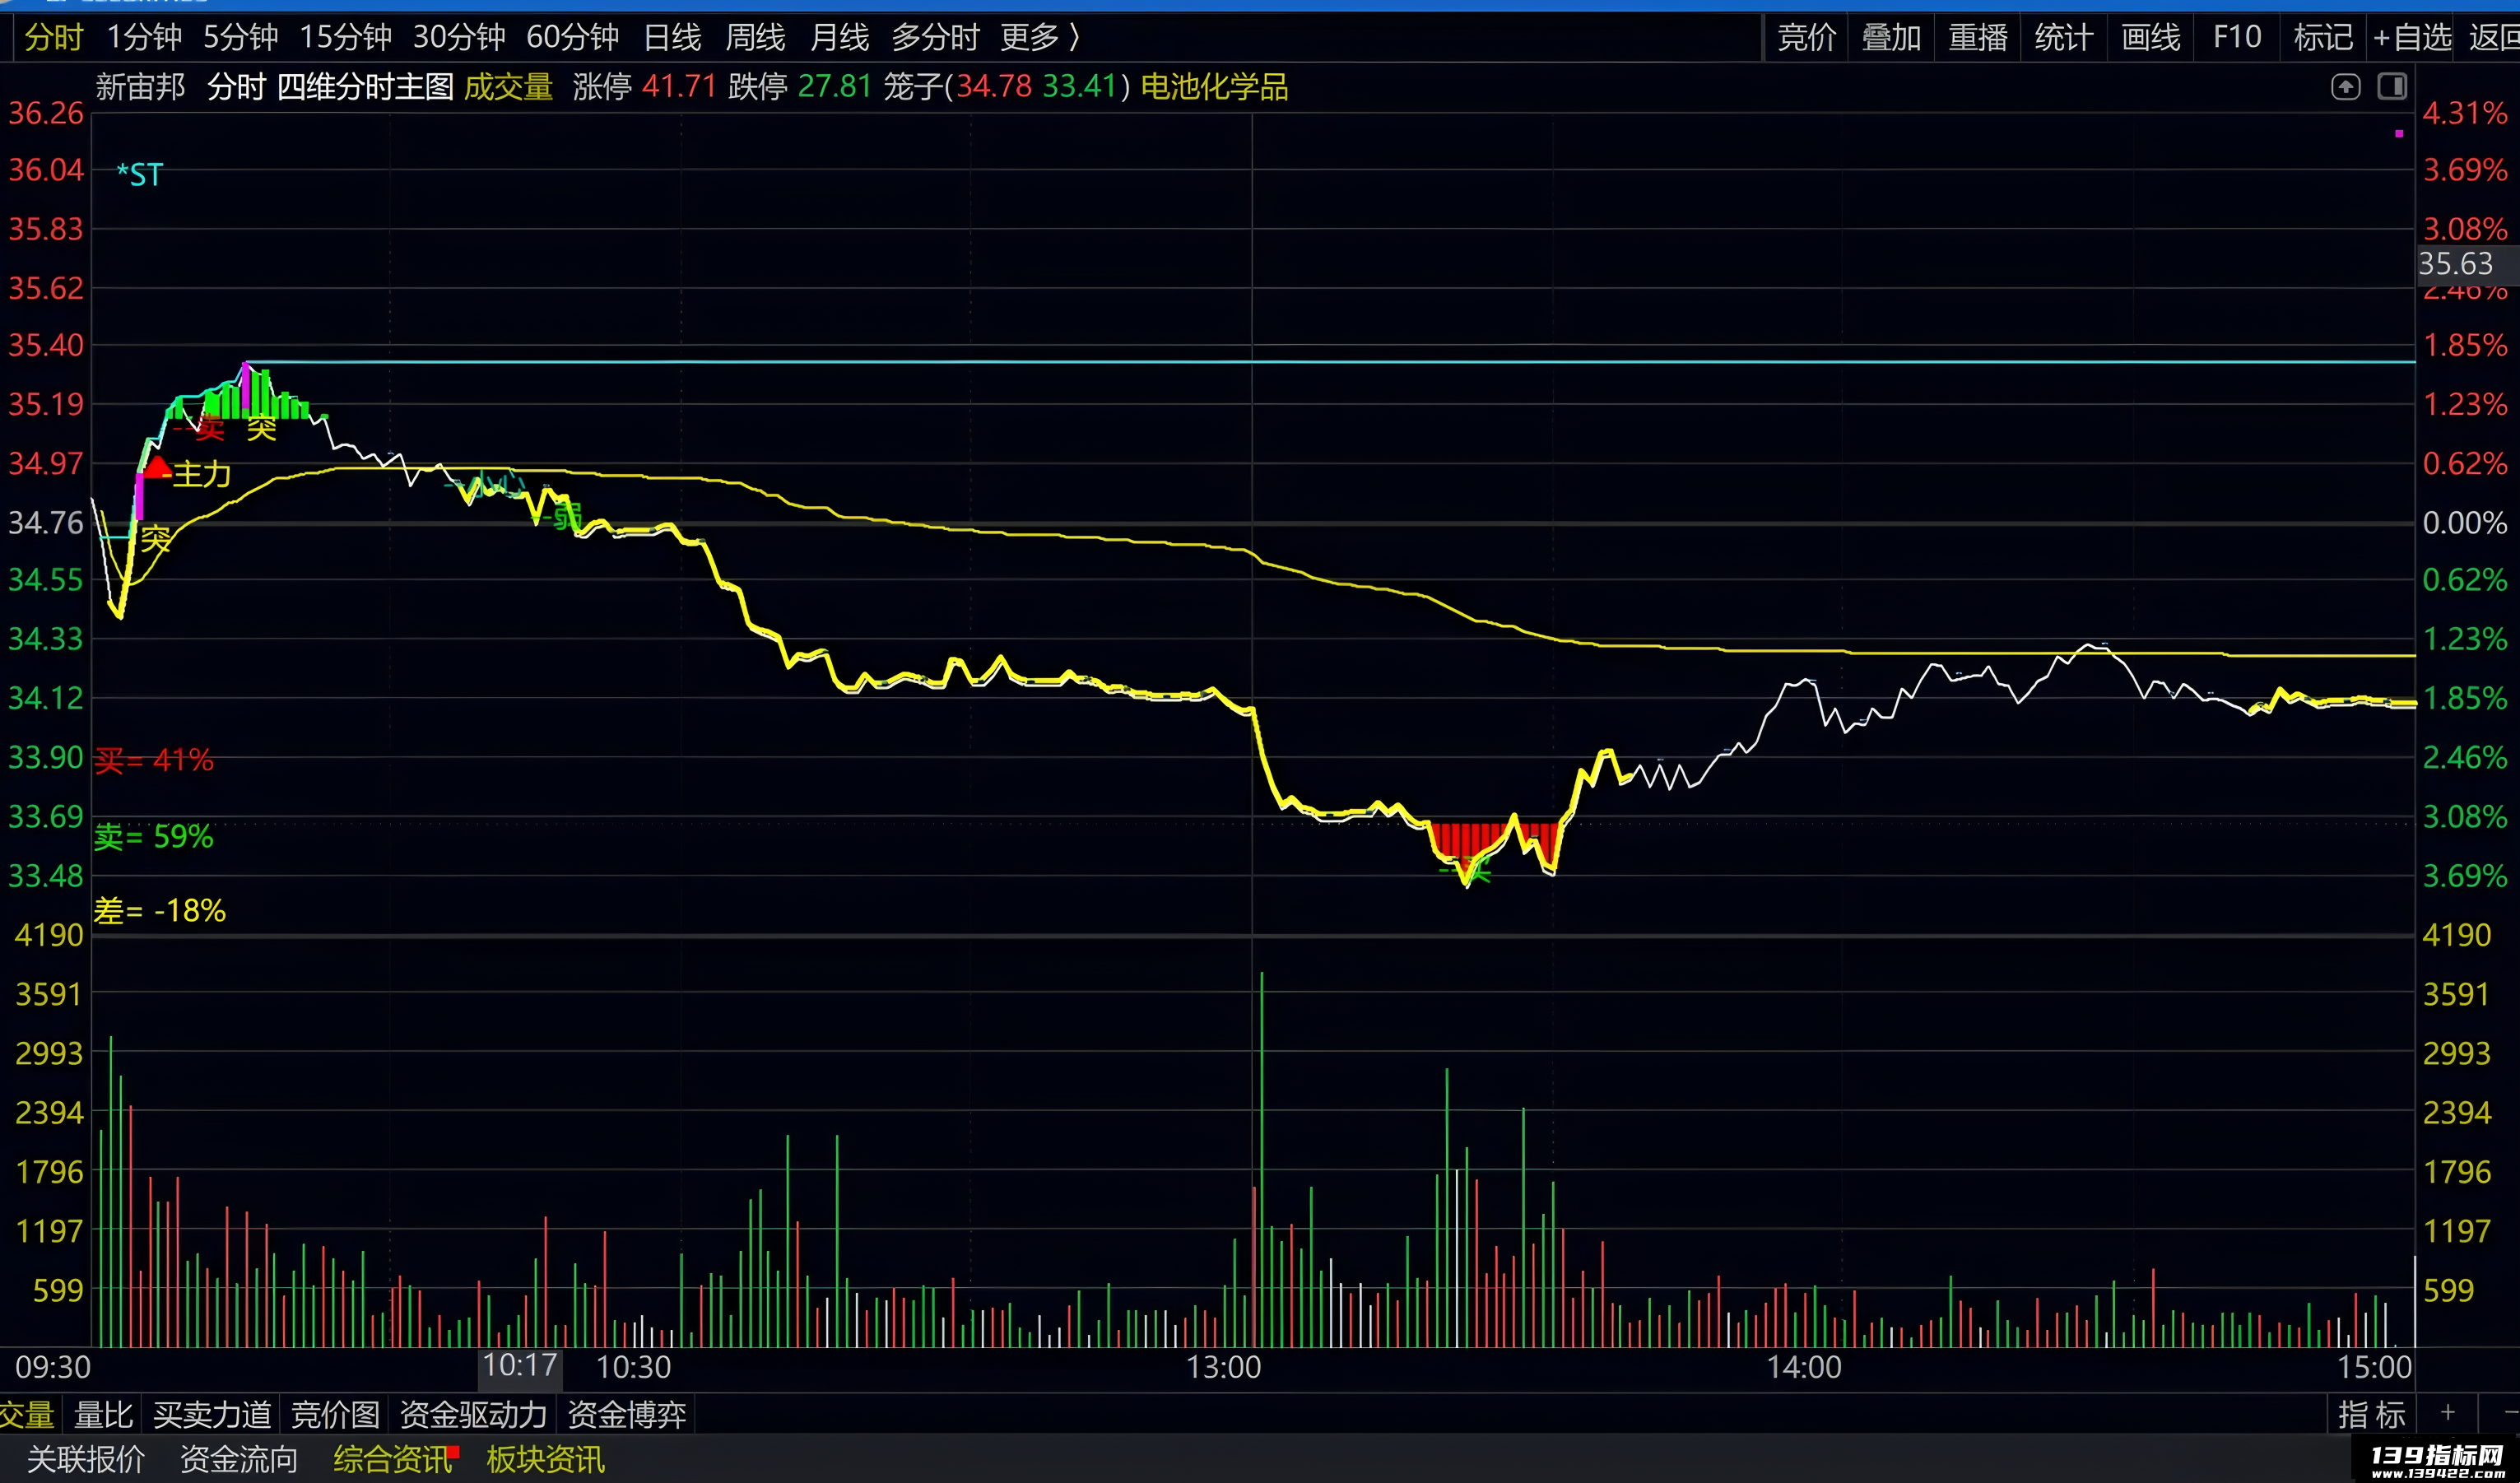Screen dimensions: 2520x1483
Task: Click the magenta marker square on the chart
Action: [x=2399, y=133]
